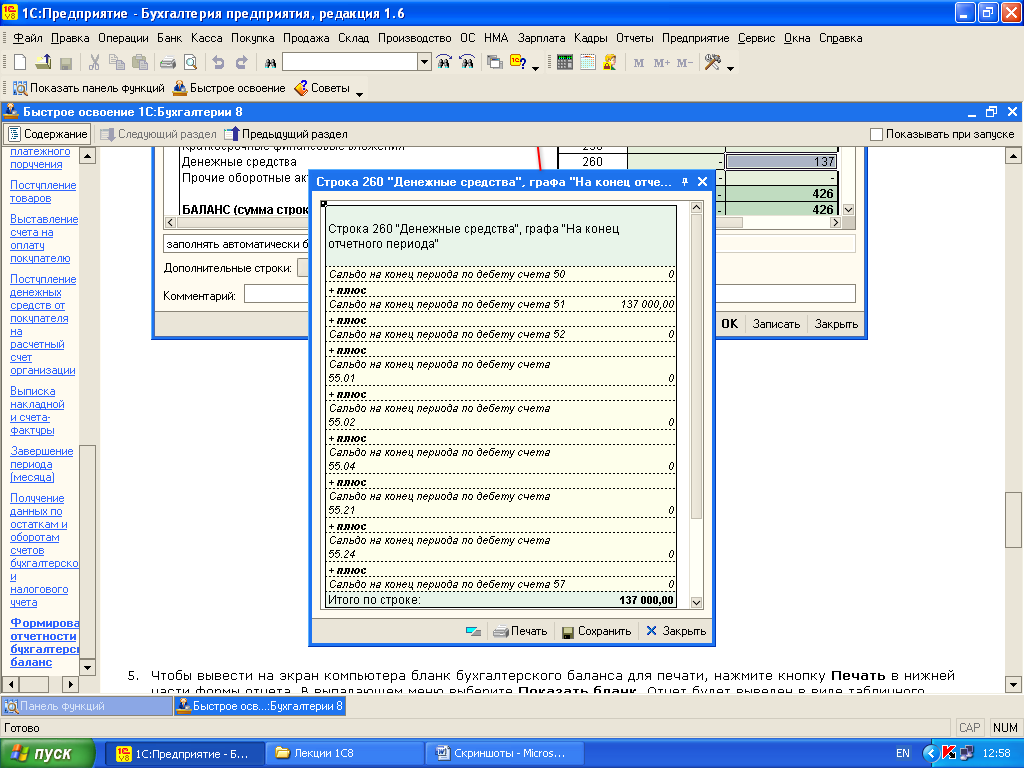Click Показать панель функций button
This screenshot has height=768, width=1024.
click(89, 88)
